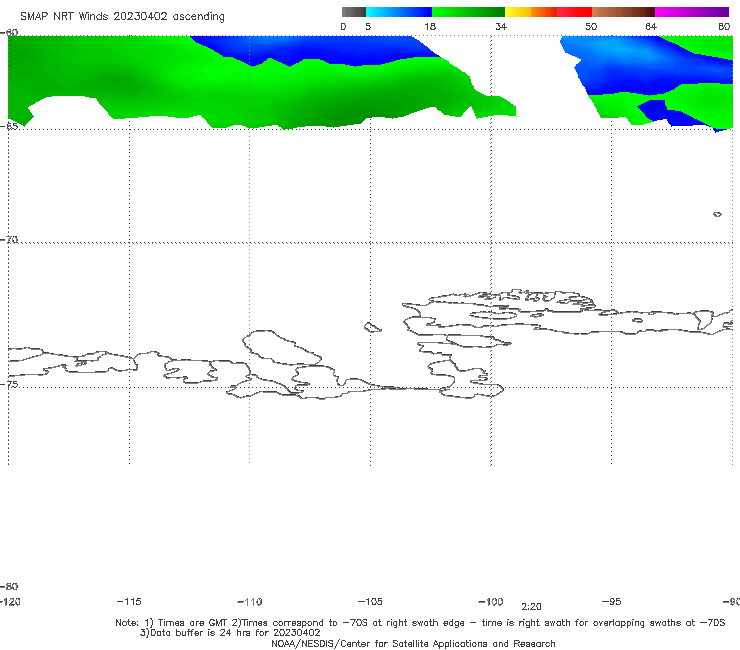
Task: Click the red segment of the color bar
Action: click(x=575, y=12)
